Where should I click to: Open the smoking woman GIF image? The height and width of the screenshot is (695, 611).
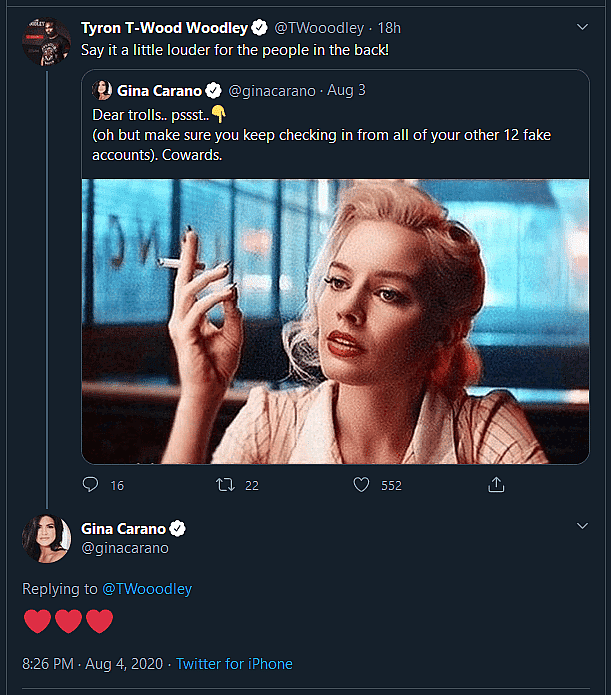click(334, 321)
